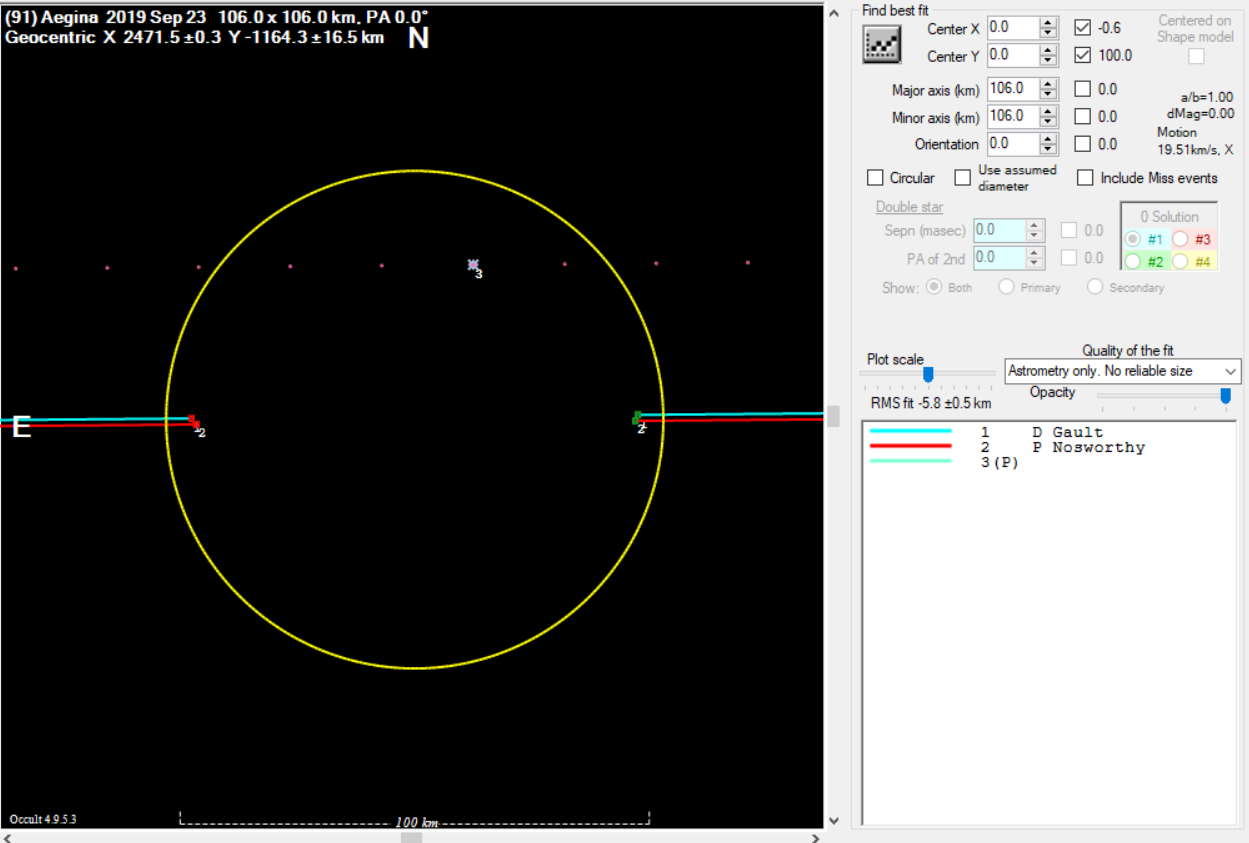Screen dimensions: 1249x843
Task: Click the Plot scale slider handle
Action: (928, 374)
